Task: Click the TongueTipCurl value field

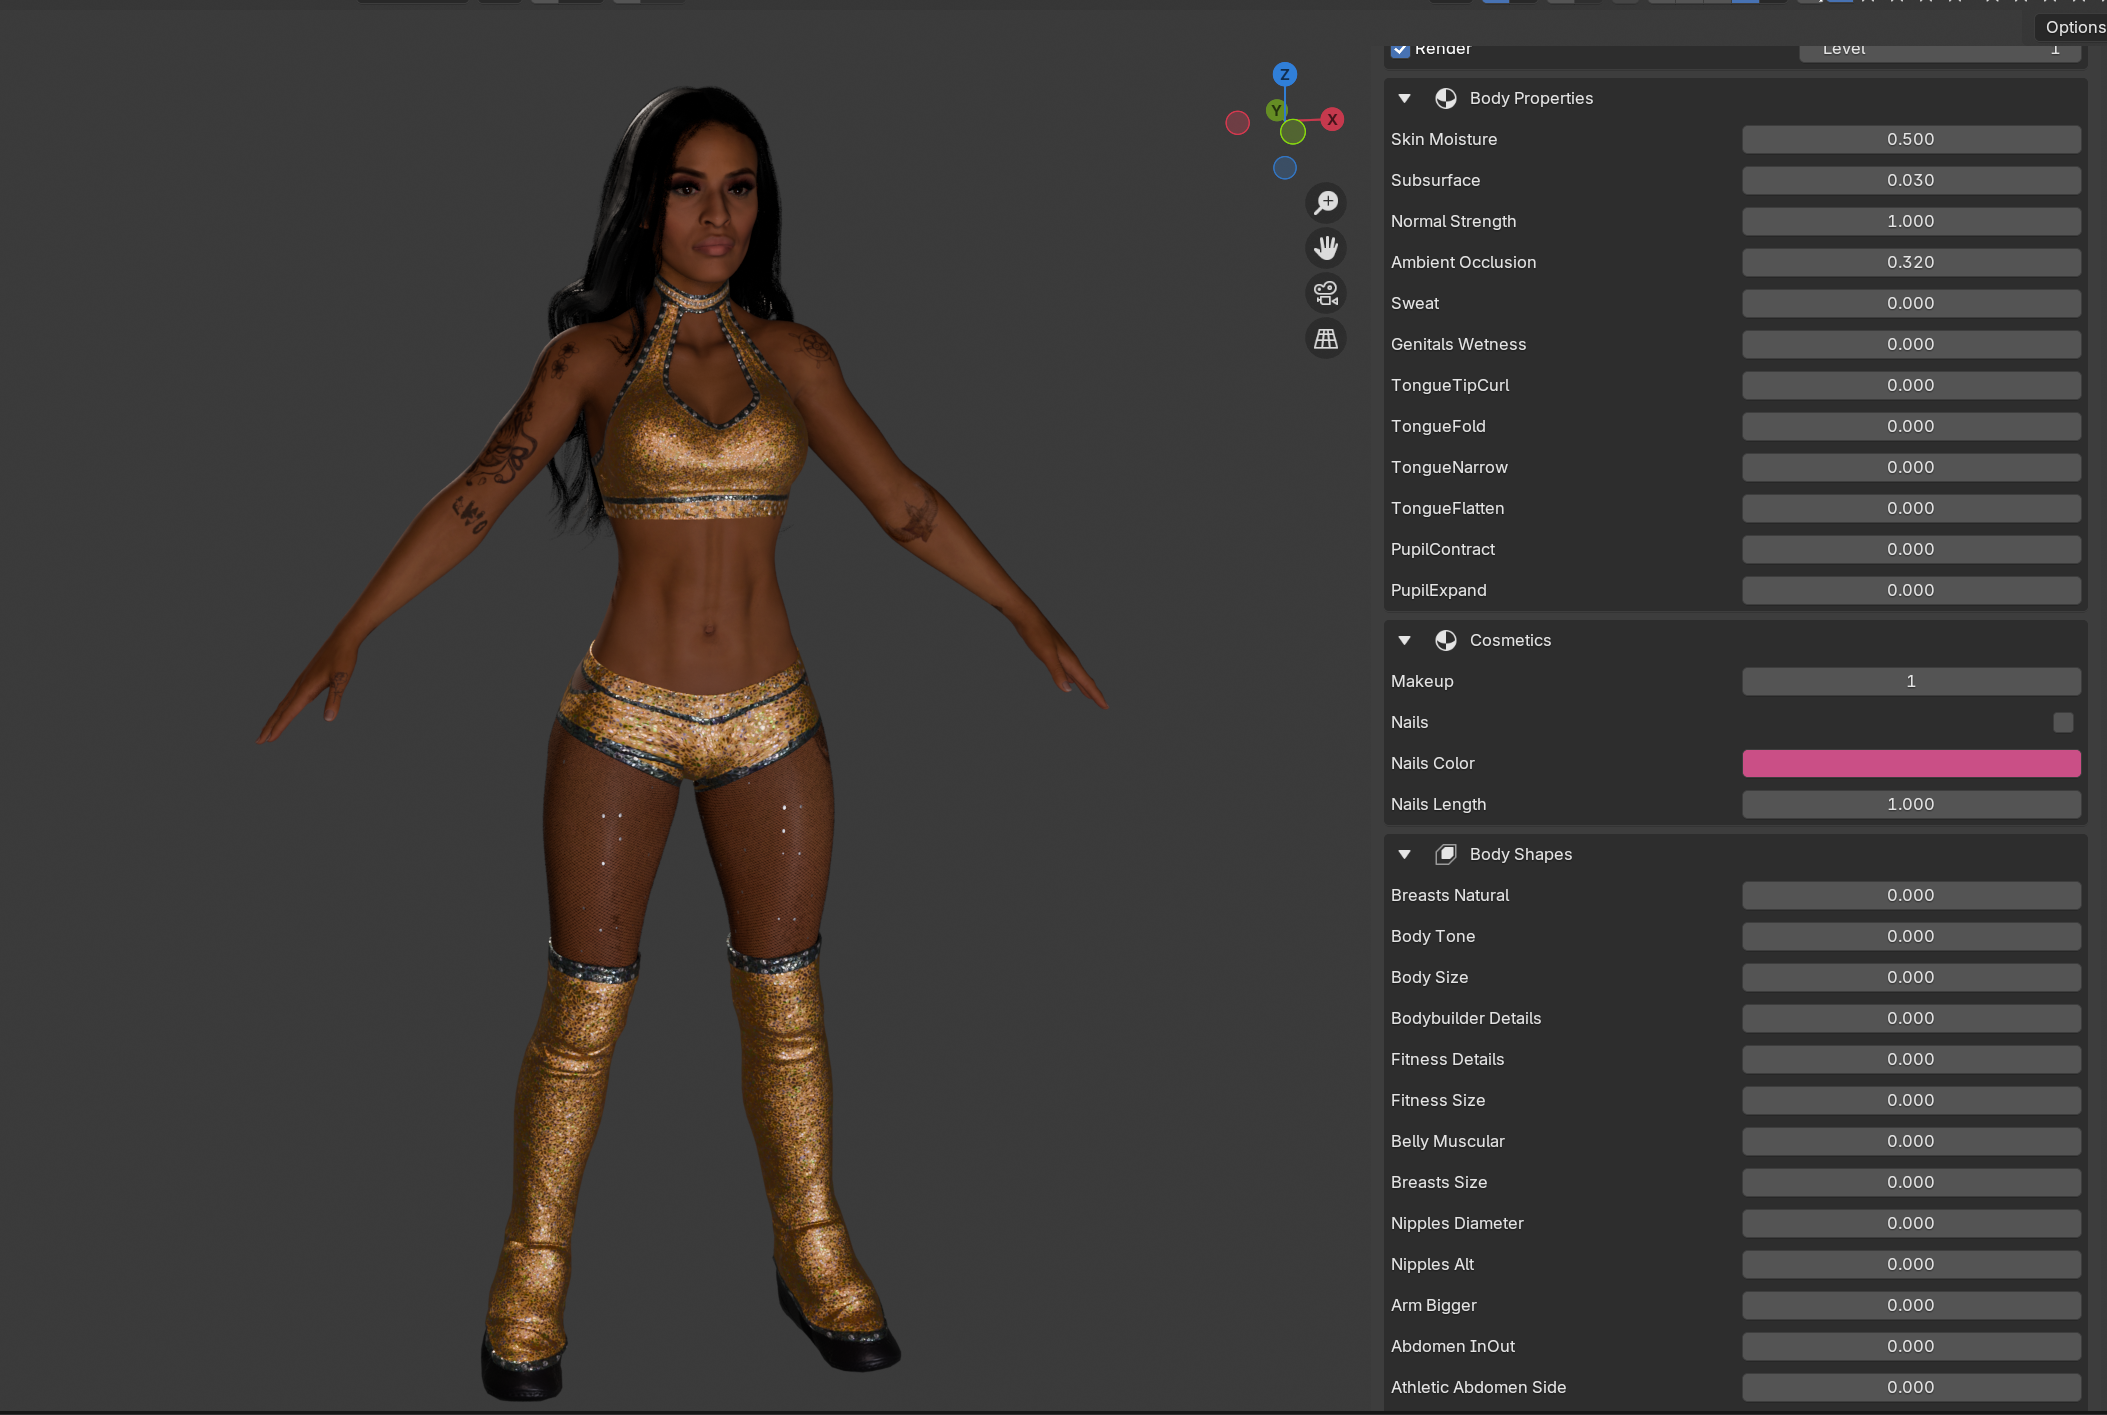Action: [1911, 385]
